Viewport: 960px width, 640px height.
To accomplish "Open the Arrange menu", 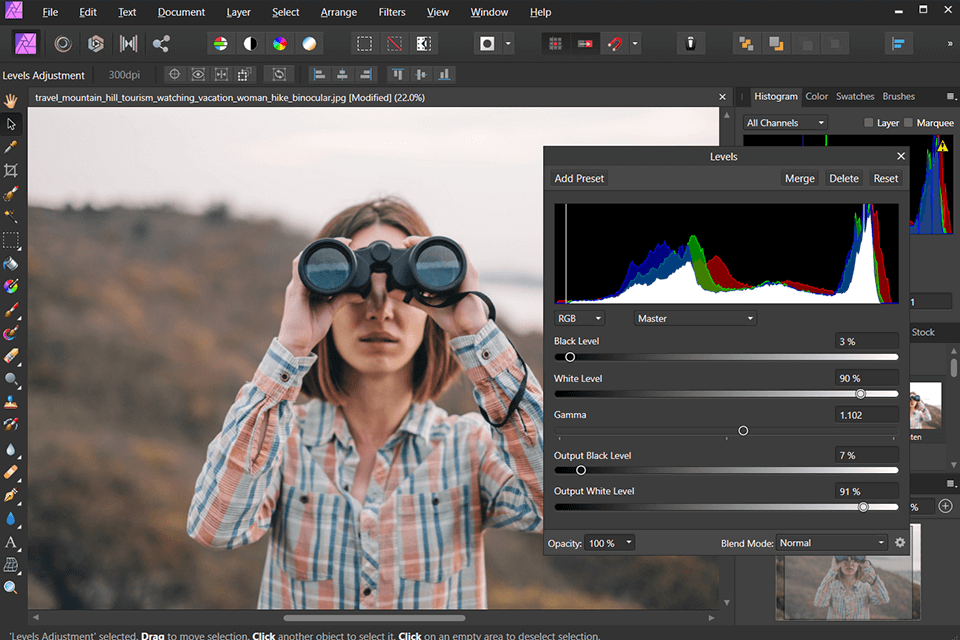I will (x=339, y=12).
